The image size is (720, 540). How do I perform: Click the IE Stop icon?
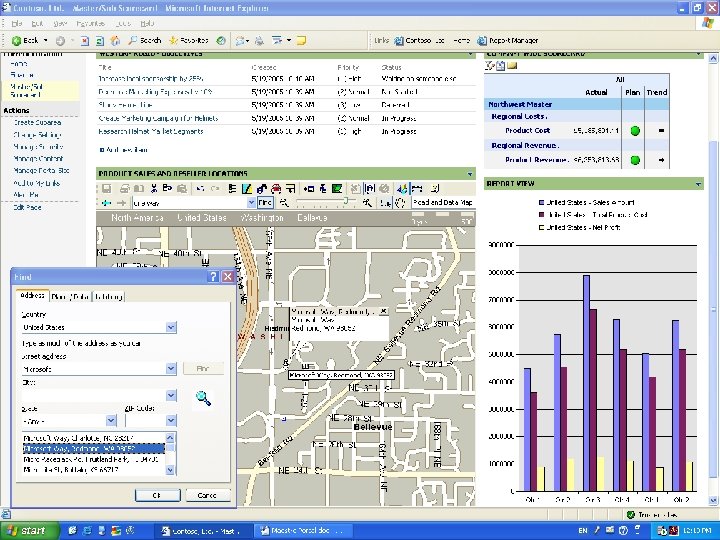[x=85, y=41]
